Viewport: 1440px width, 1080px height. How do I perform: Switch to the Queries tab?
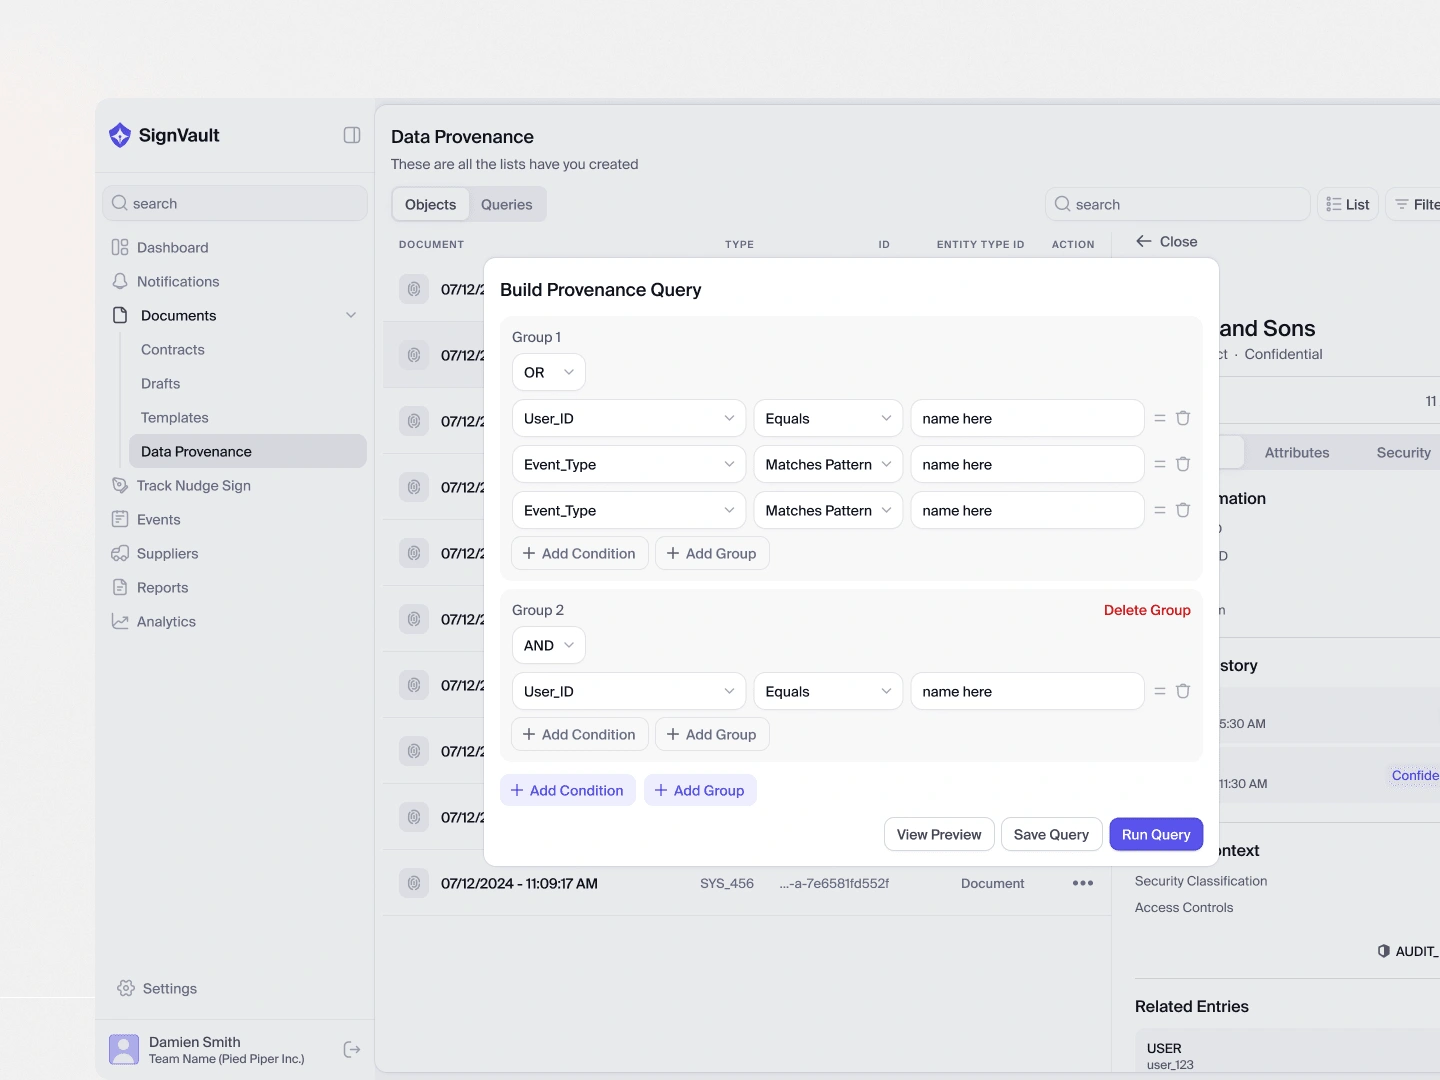tap(506, 204)
